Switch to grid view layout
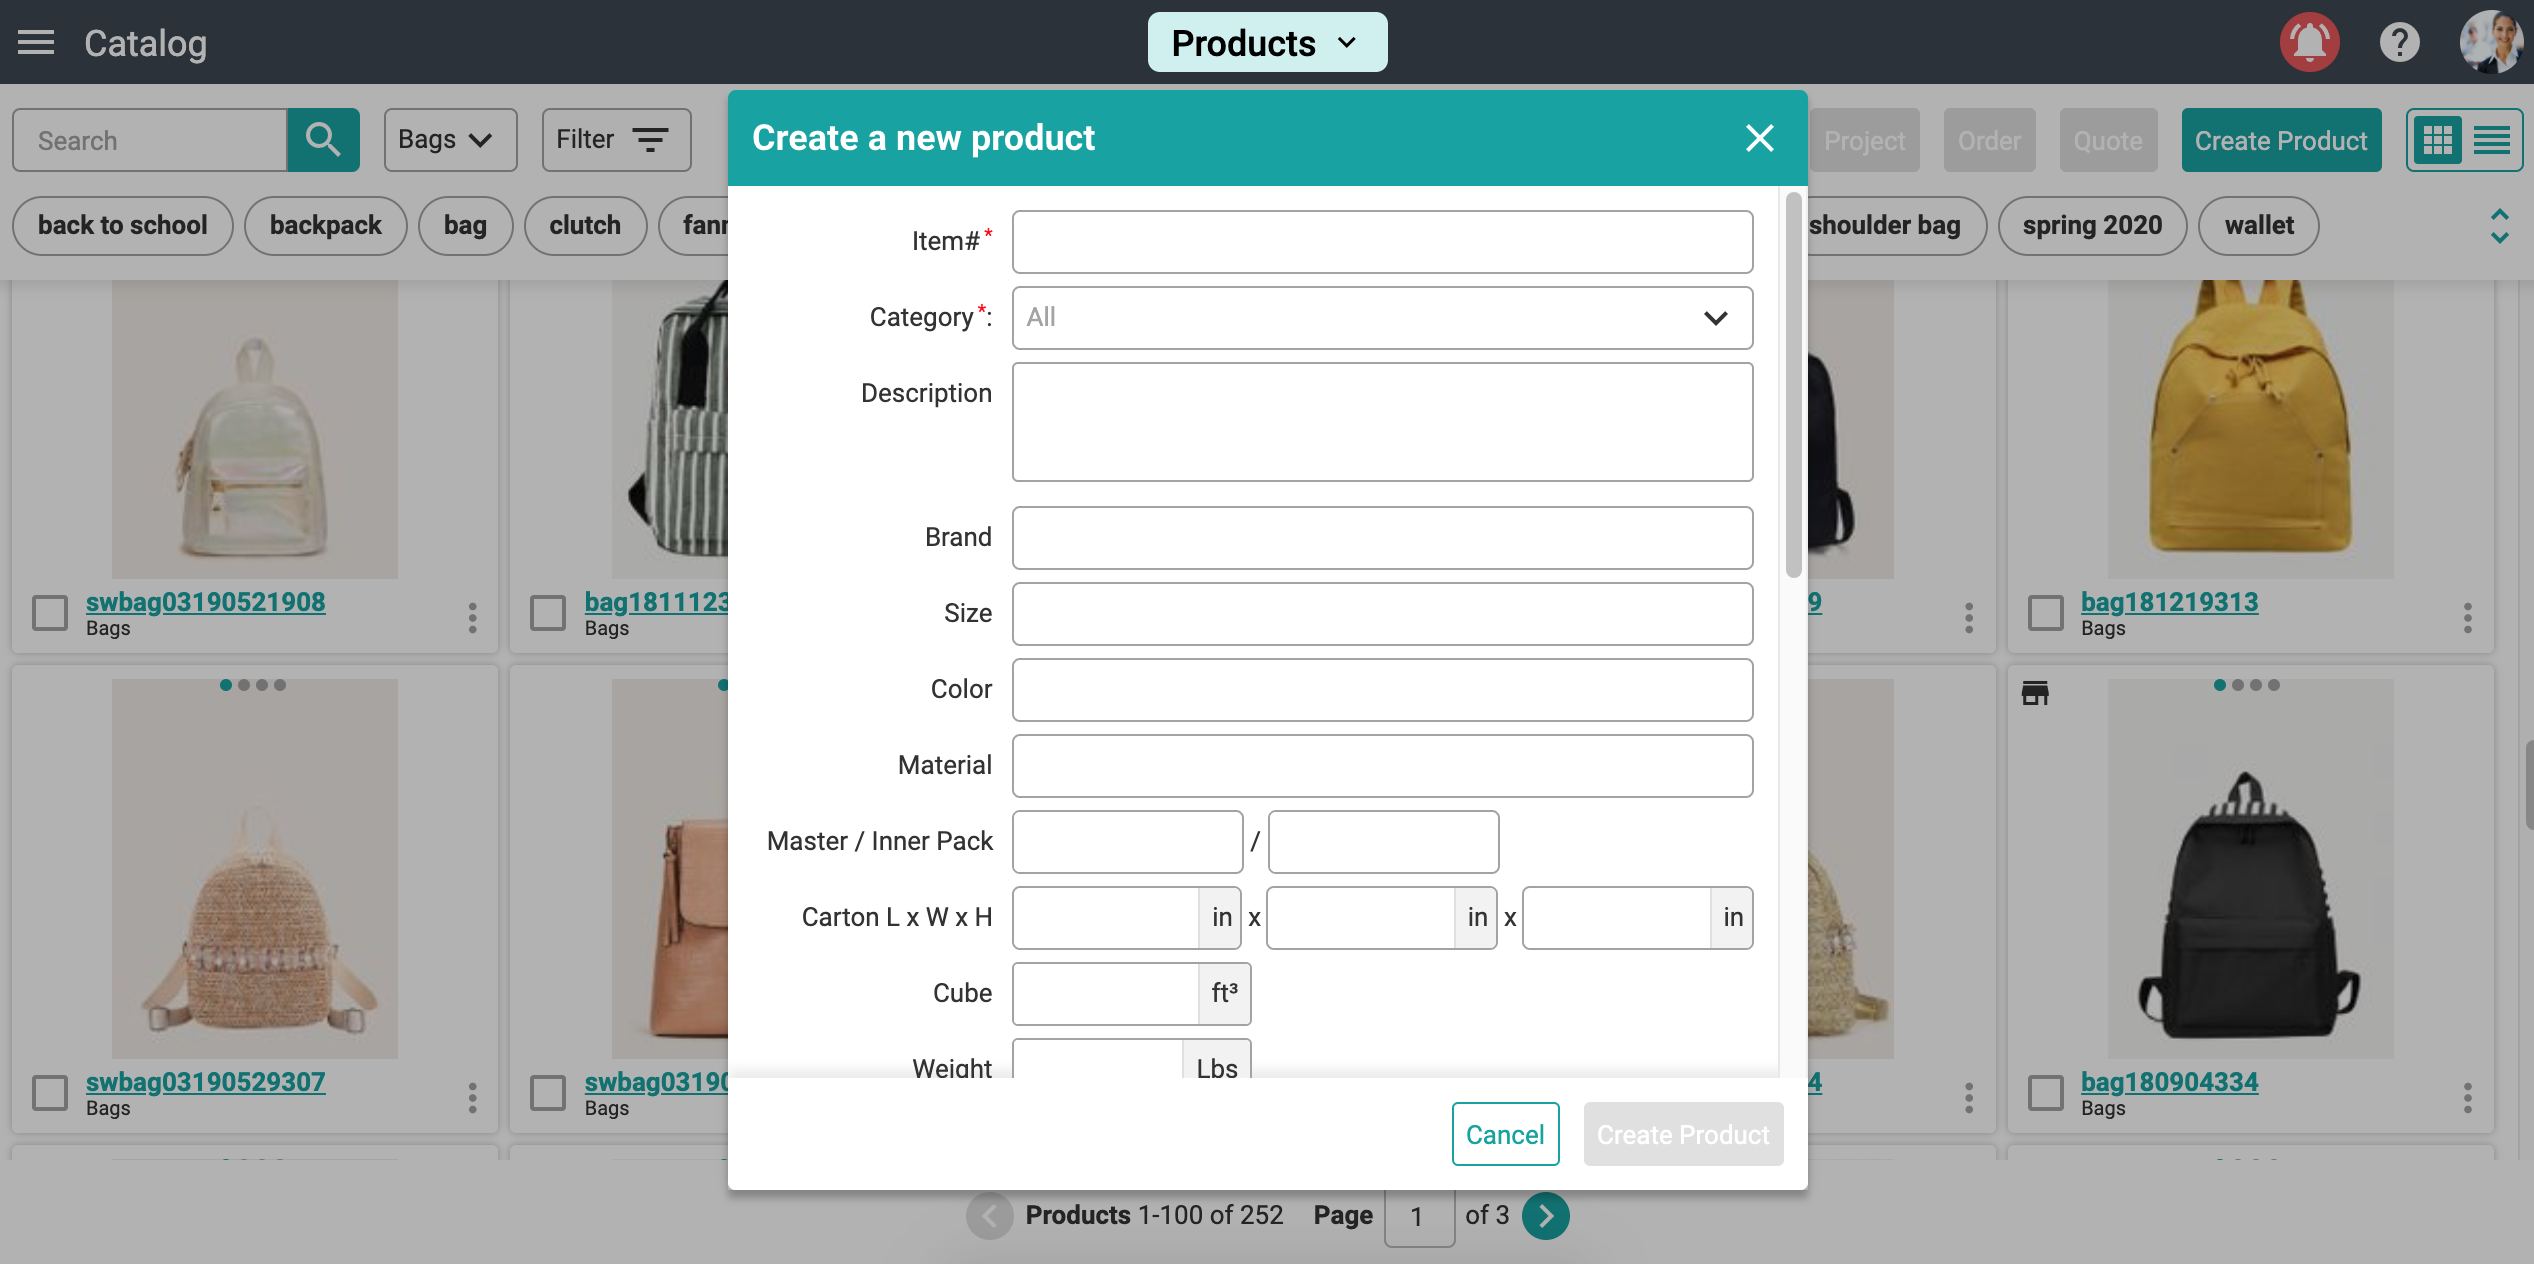Screen dimensions: 2534x1264 pyautogui.click(x=2437, y=140)
